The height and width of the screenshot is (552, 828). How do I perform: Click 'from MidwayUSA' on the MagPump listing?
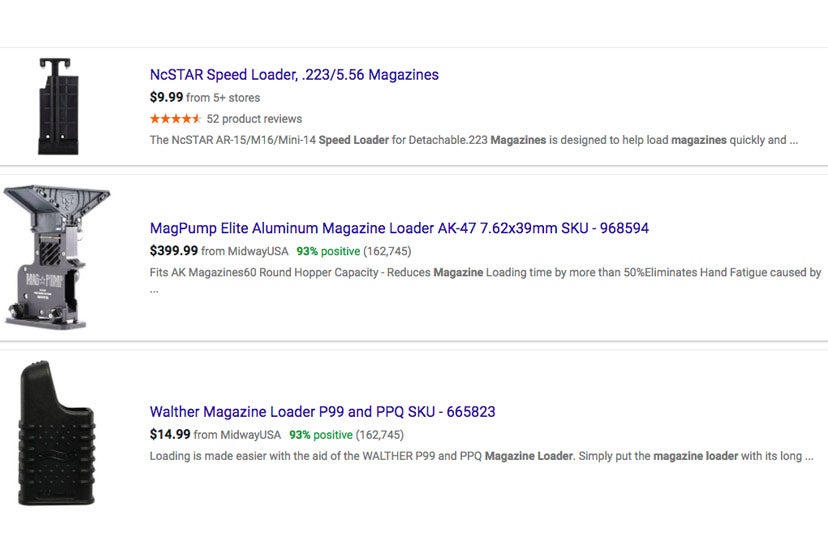click(x=245, y=251)
